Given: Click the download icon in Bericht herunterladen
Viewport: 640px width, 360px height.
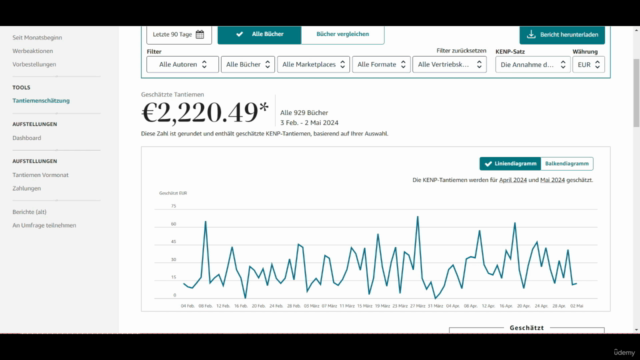Looking at the screenshot, I should tap(531, 34).
